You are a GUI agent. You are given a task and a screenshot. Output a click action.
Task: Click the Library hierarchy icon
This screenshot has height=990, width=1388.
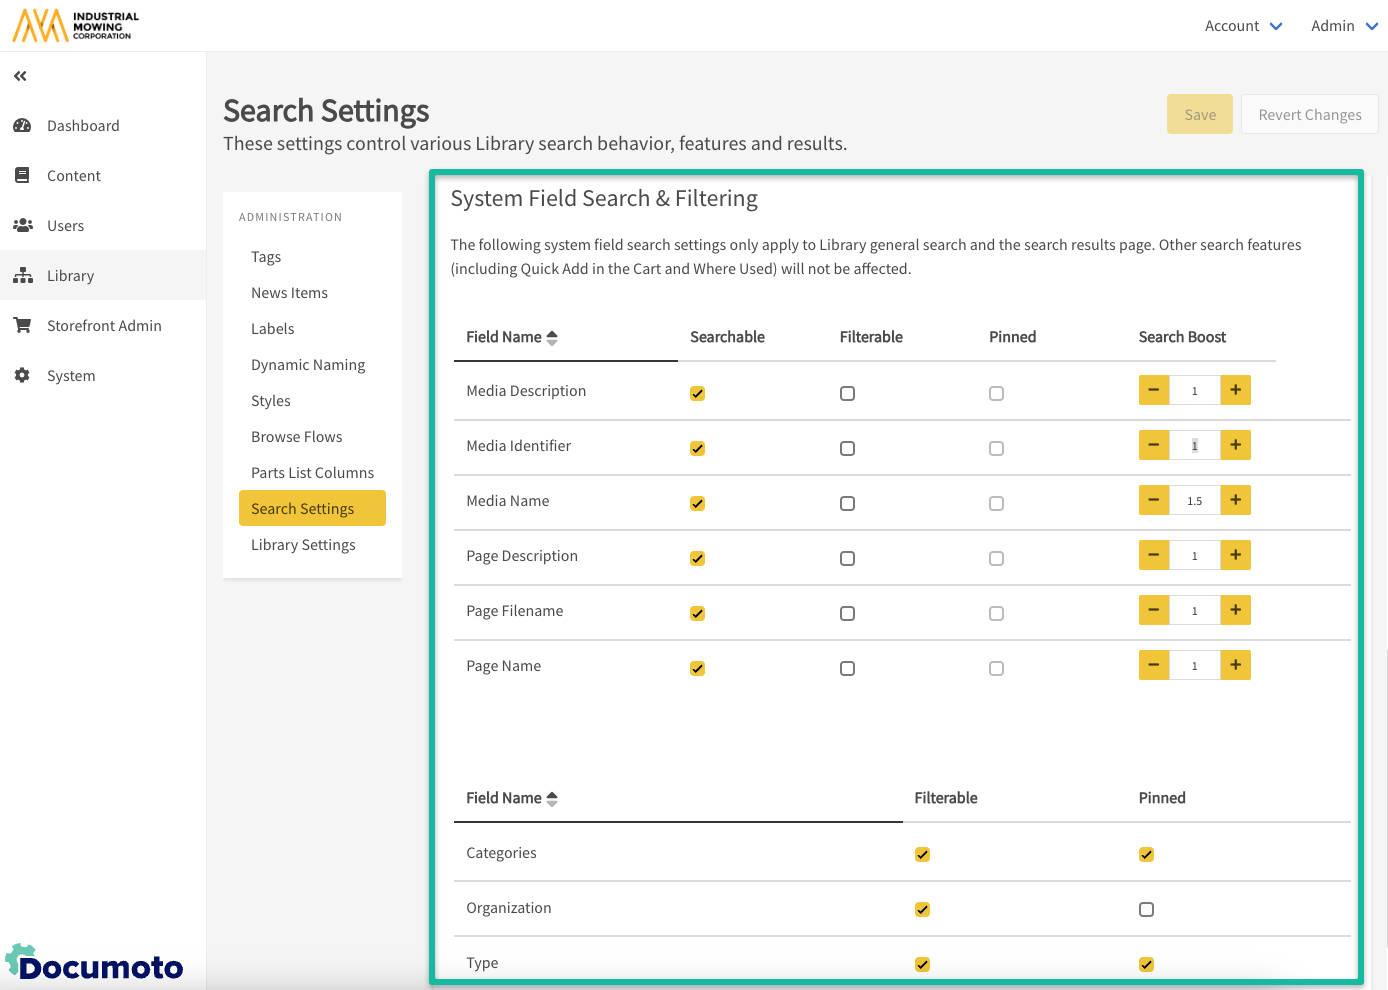(x=22, y=276)
